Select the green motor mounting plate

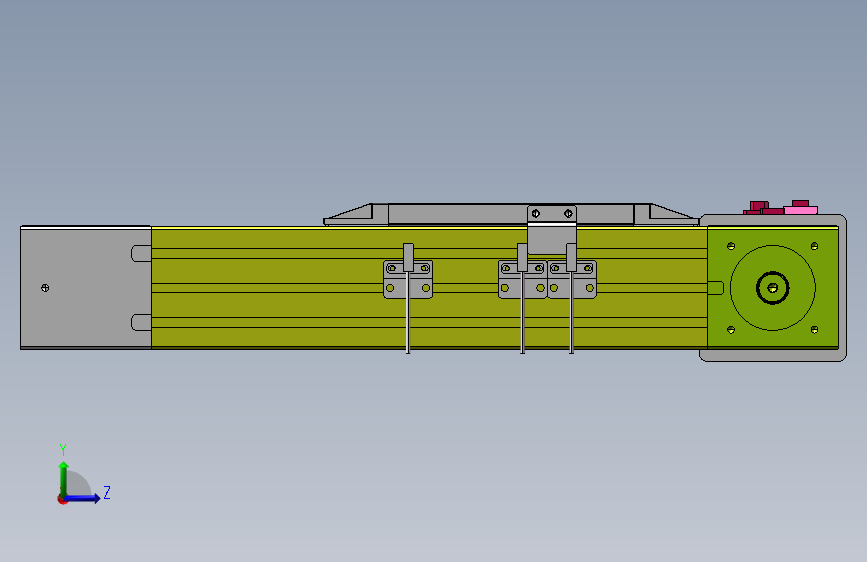pos(772,288)
